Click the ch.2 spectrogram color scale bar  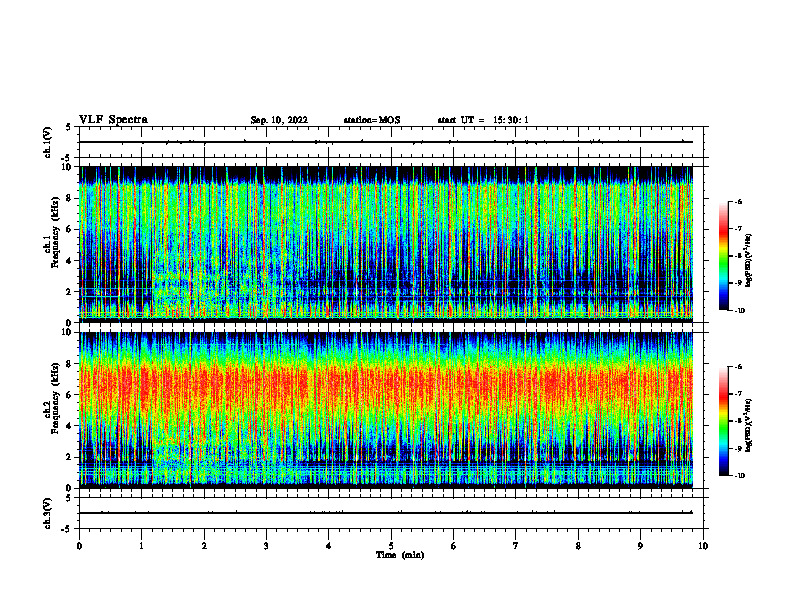(724, 421)
